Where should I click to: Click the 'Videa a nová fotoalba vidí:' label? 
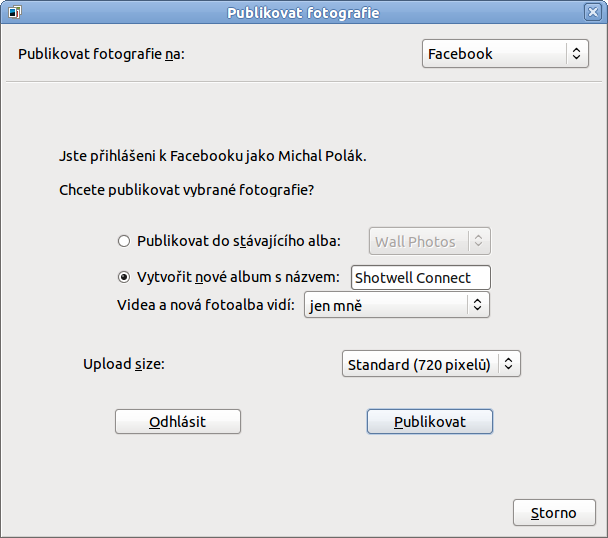point(206,305)
